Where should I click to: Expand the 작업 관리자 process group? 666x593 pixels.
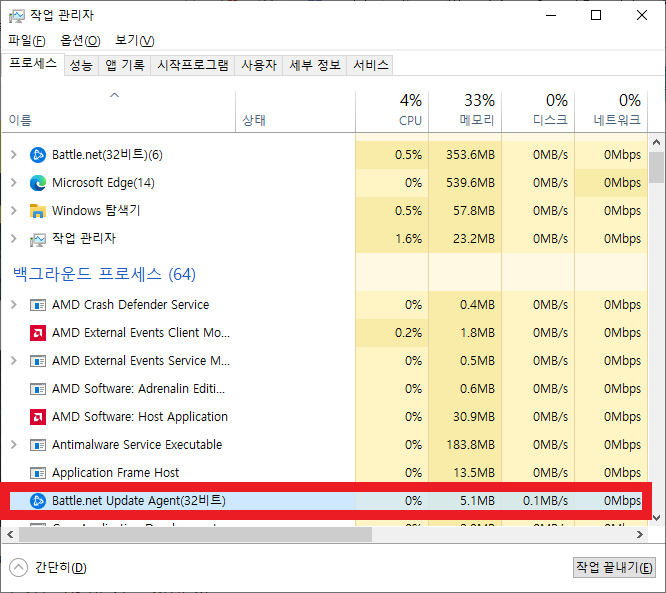coord(14,239)
